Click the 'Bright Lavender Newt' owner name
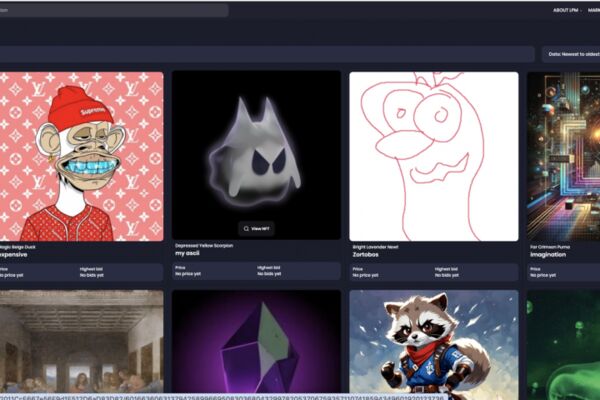The height and width of the screenshot is (400, 600). [x=375, y=247]
